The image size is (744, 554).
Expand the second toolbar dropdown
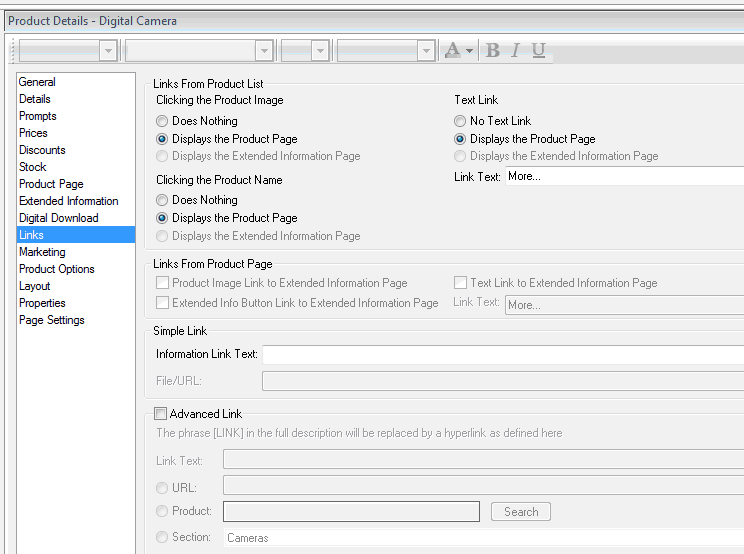[264, 50]
